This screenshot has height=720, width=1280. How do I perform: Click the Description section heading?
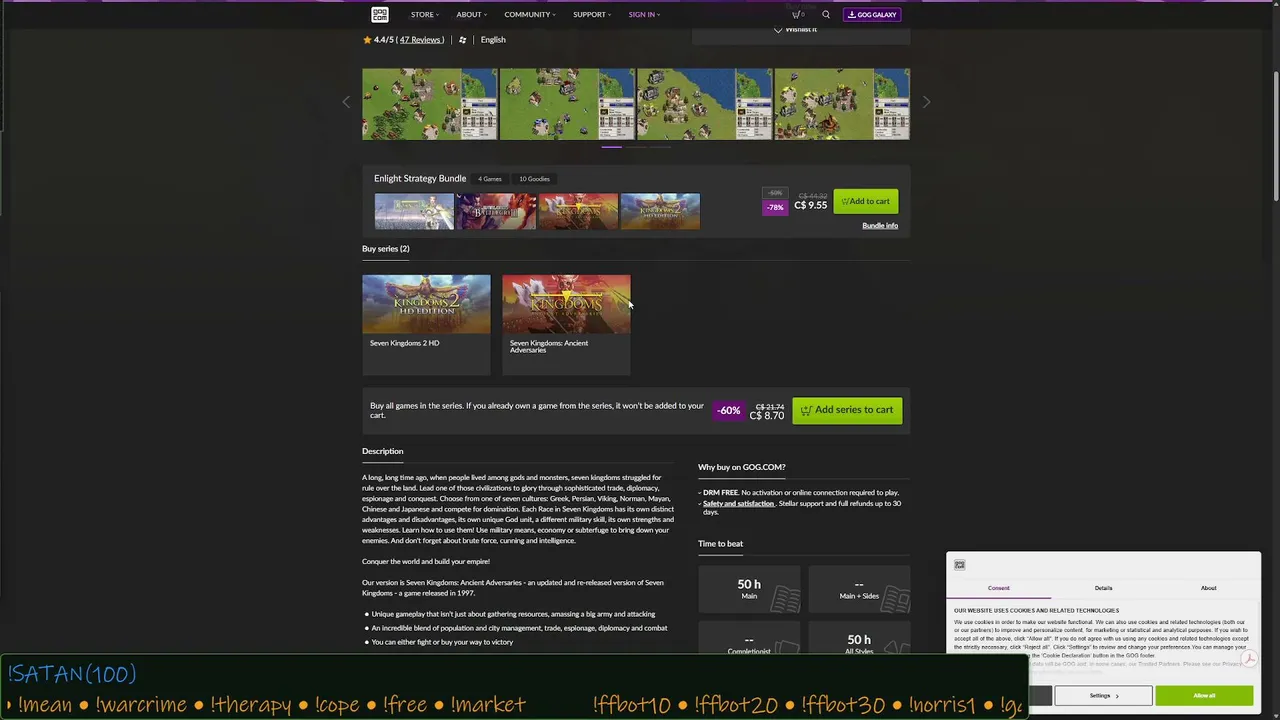pos(382,451)
